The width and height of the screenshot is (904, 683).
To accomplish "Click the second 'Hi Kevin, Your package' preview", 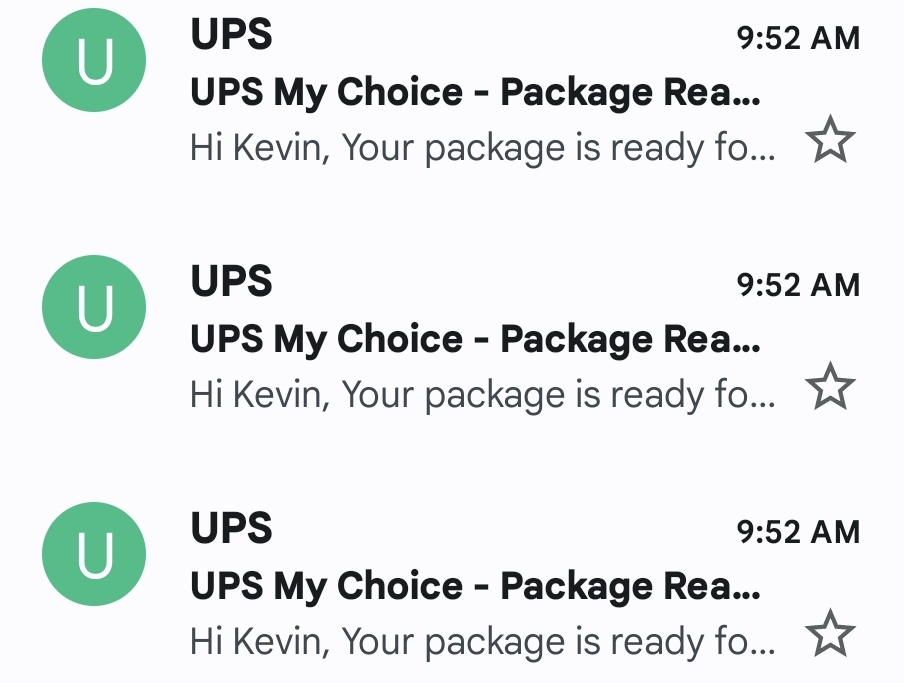I will [x=483, y=395].
